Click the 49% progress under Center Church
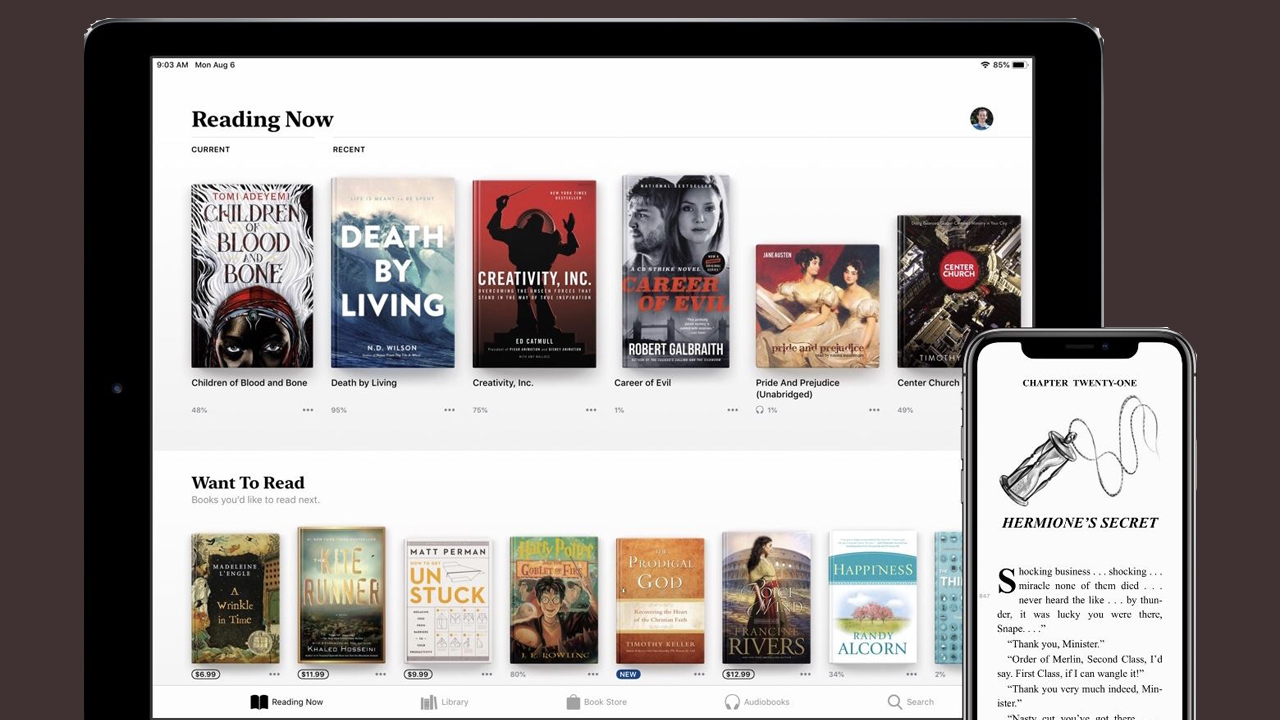1280x720 pixels. tap(905, 410)
